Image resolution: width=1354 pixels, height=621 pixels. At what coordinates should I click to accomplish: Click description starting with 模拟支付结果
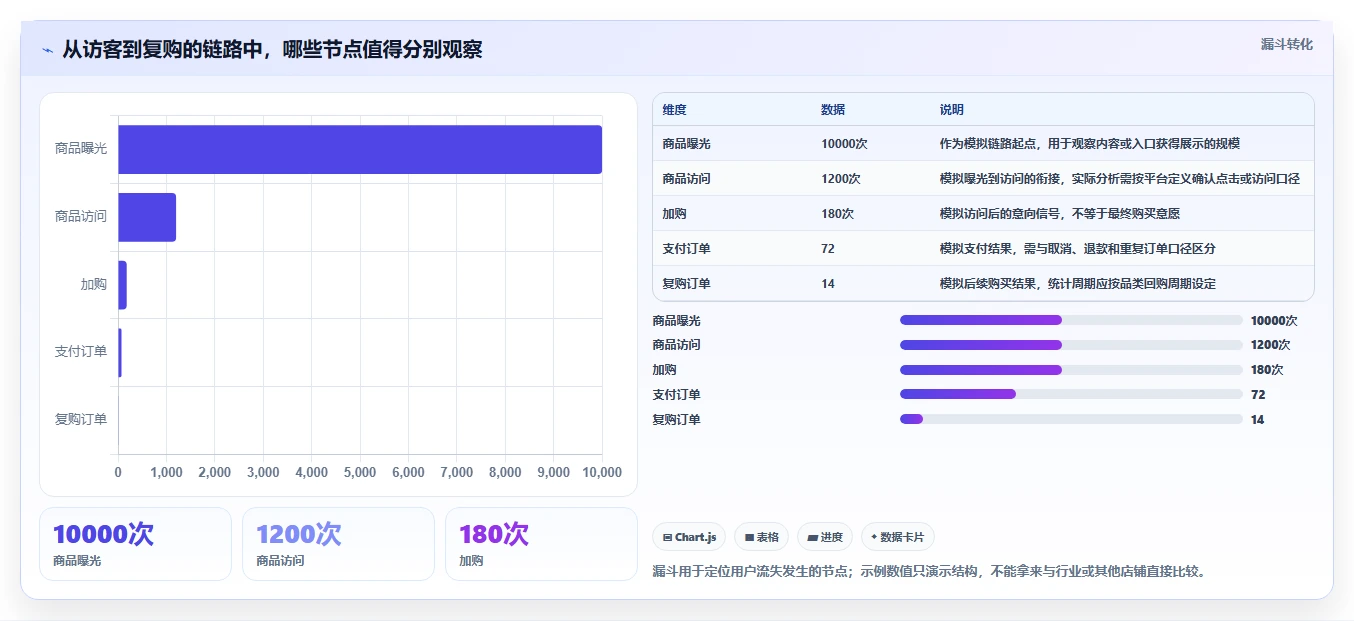tap(1078, 249)
